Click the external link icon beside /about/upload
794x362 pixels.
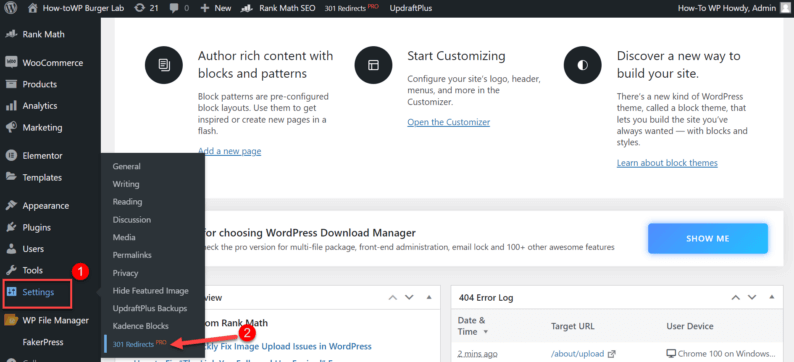pos(612,353)
